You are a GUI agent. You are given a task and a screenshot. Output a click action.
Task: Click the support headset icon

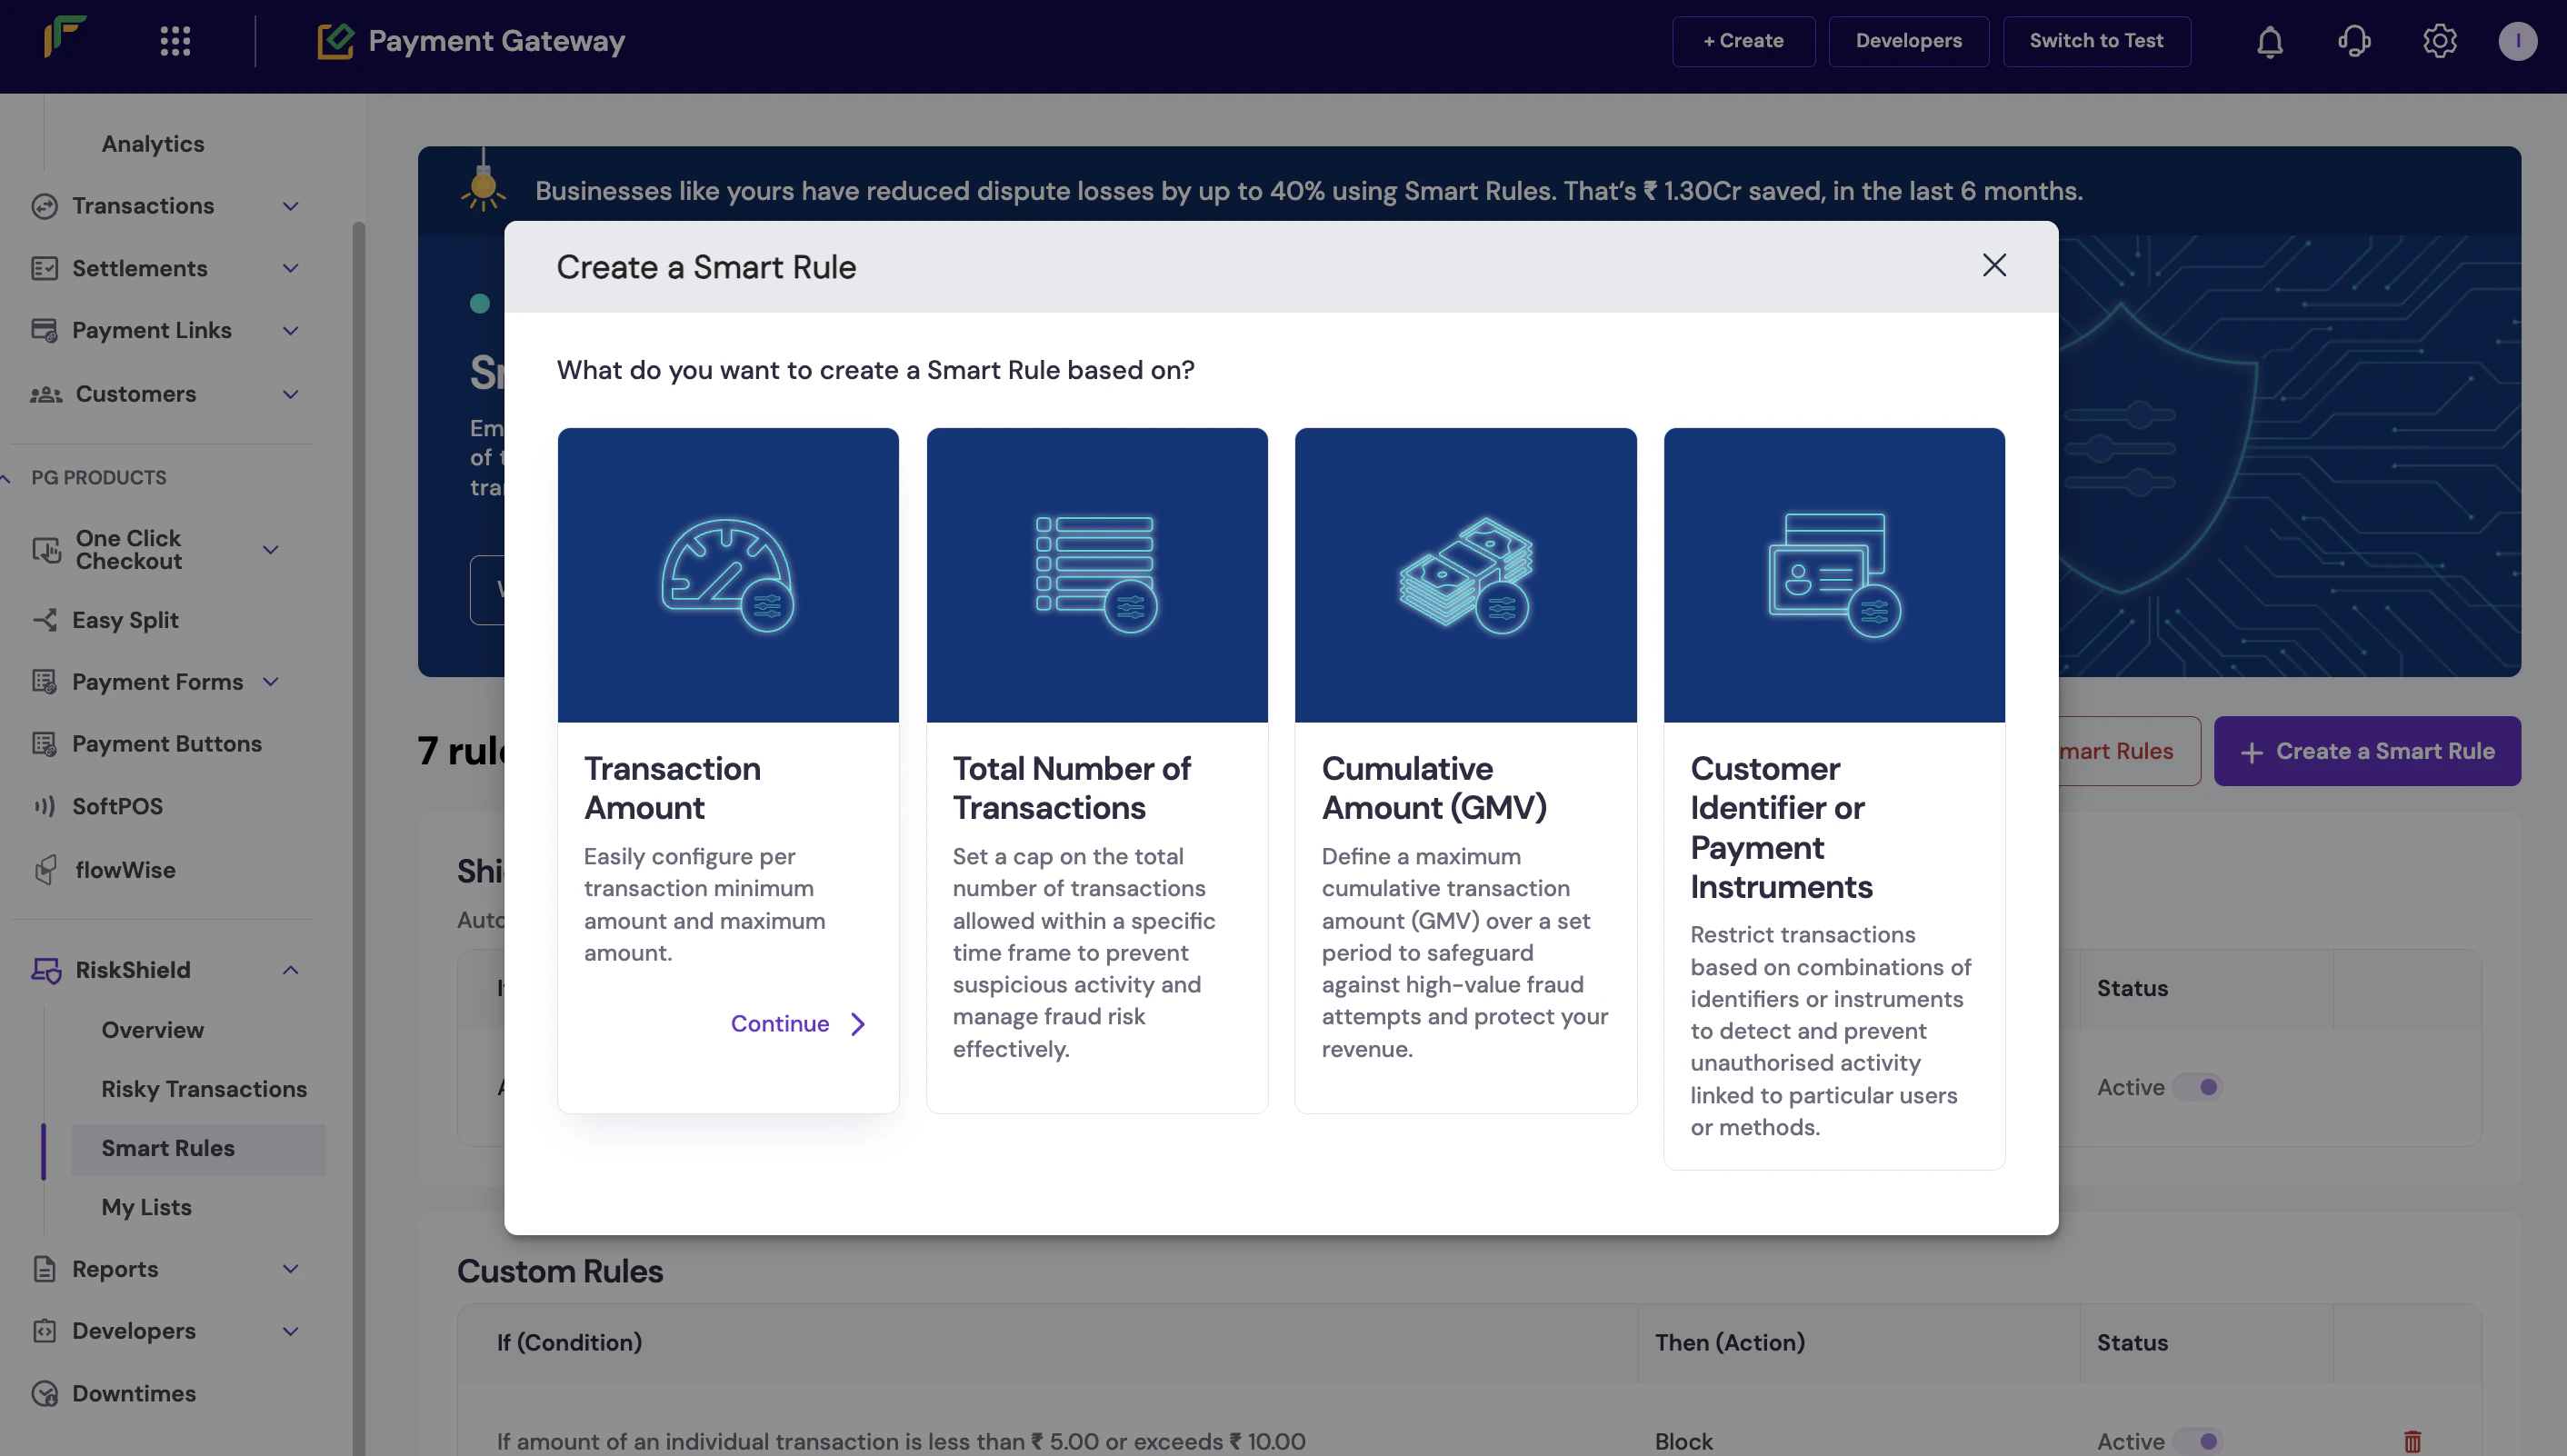pos(2354,41)
